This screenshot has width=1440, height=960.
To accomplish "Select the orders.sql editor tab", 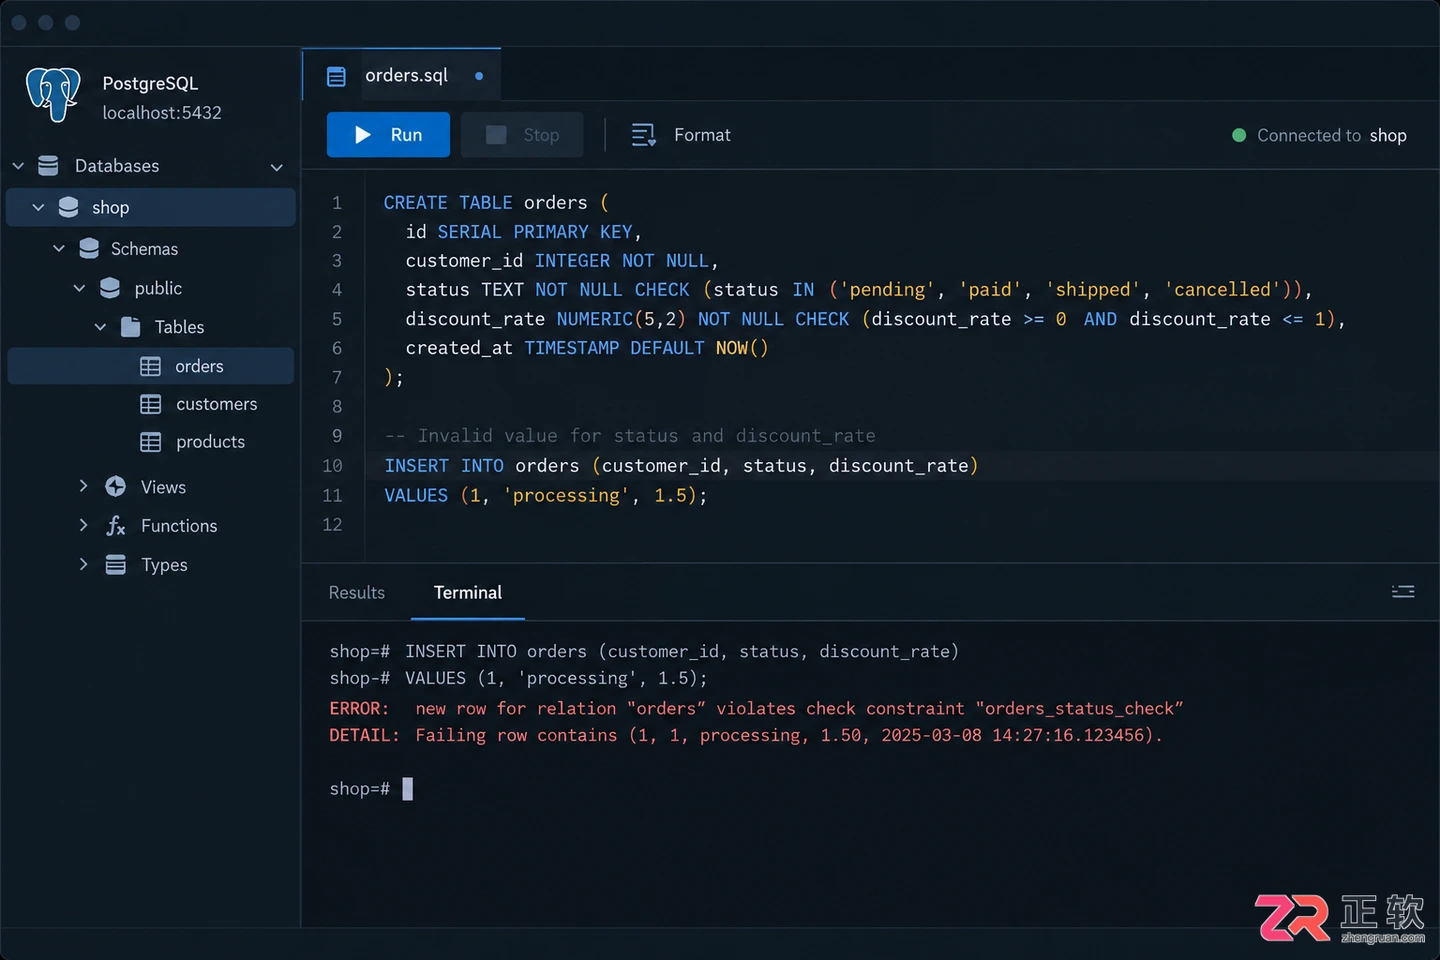I will [x=402, y=75].
